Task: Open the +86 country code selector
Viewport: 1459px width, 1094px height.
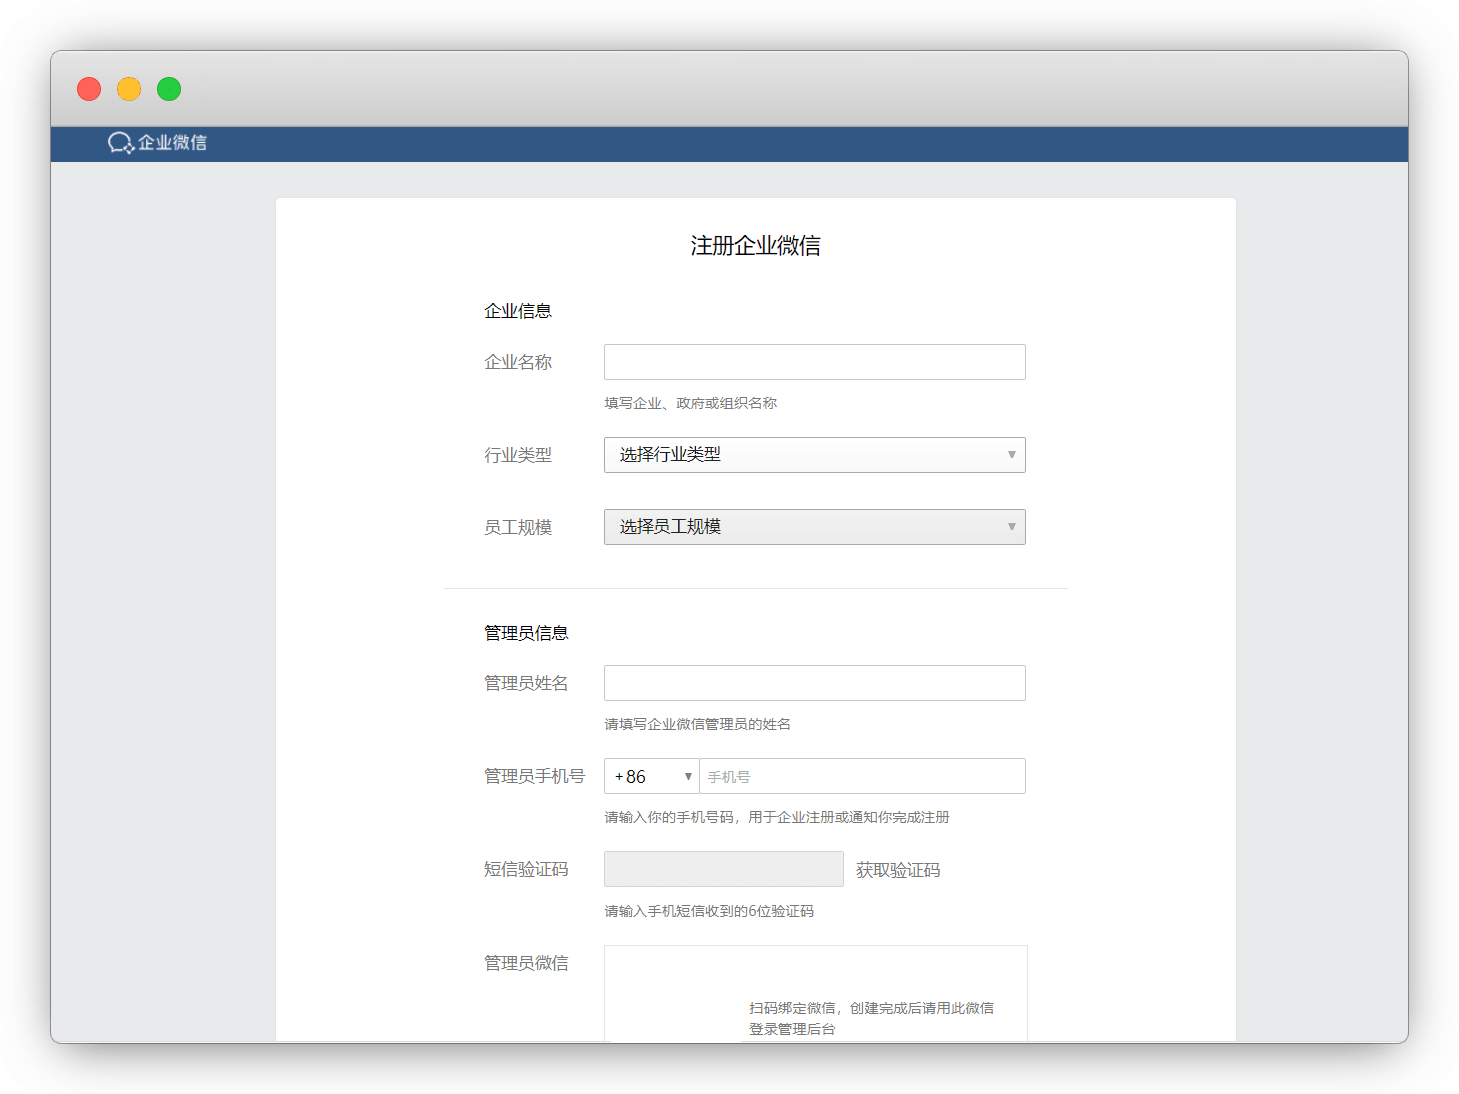Action: [x=652, y=777]
